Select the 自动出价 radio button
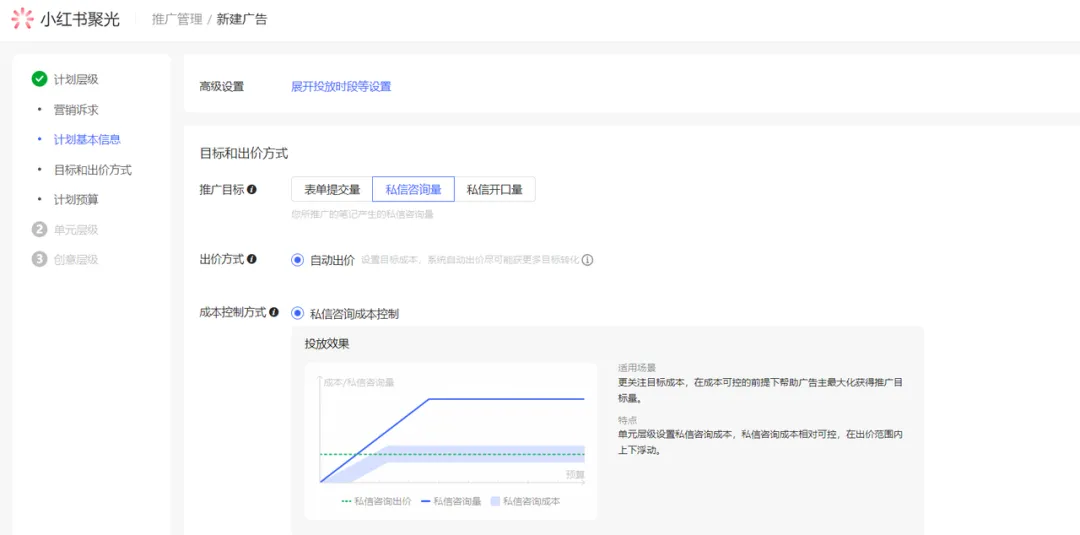The width and height of the screenshot is (1080, 535). pyautogui.click(x=298, y=260)
